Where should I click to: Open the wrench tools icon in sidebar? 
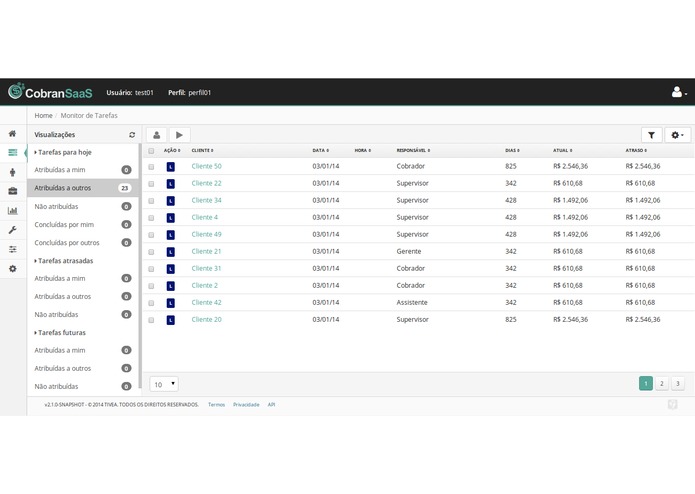click(12, 229)
